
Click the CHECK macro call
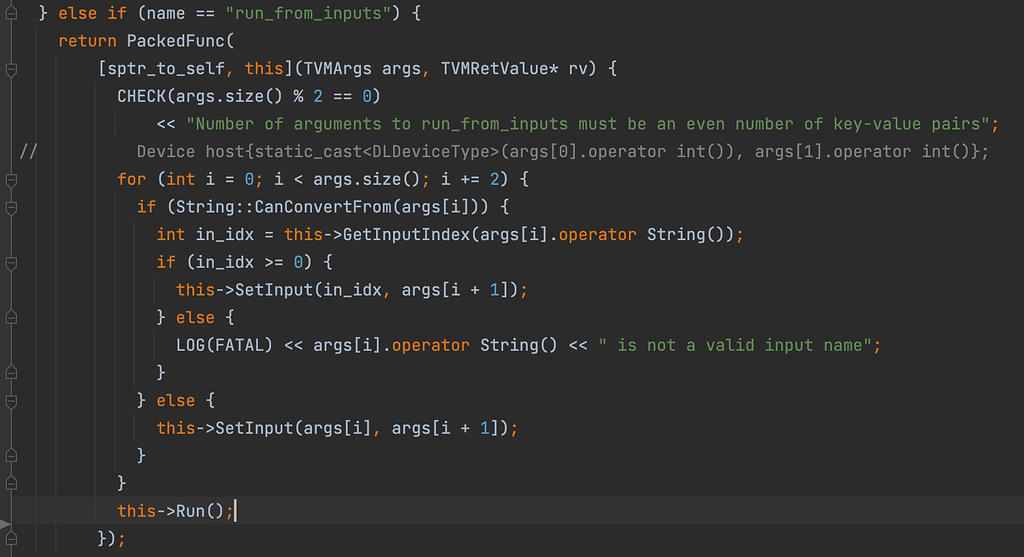[141, 97]
